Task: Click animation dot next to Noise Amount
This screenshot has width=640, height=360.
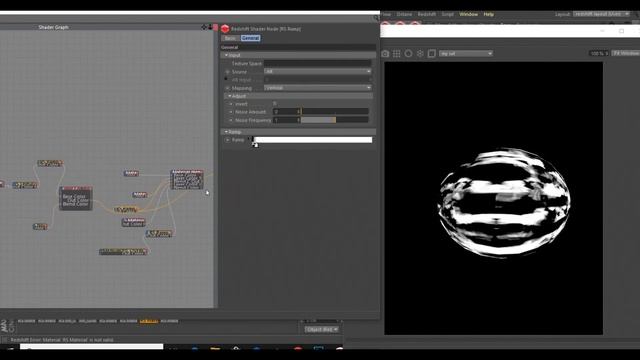Action: [231, 112]
